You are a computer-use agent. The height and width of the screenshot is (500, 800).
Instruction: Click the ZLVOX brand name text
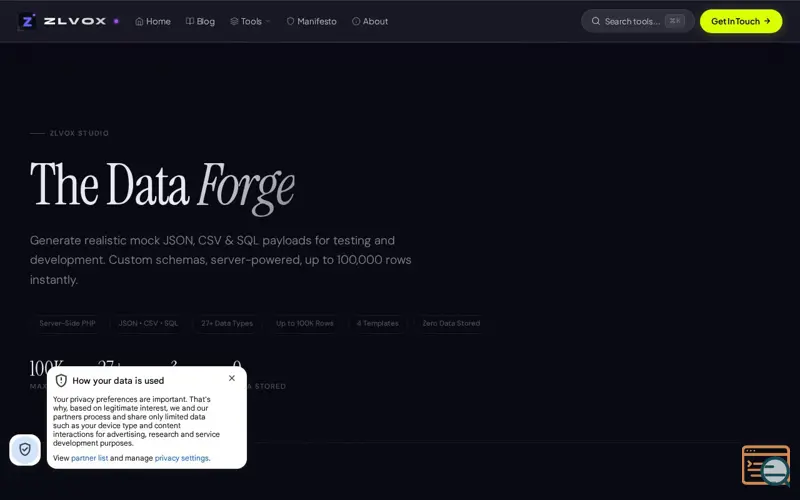coord(75,21)
